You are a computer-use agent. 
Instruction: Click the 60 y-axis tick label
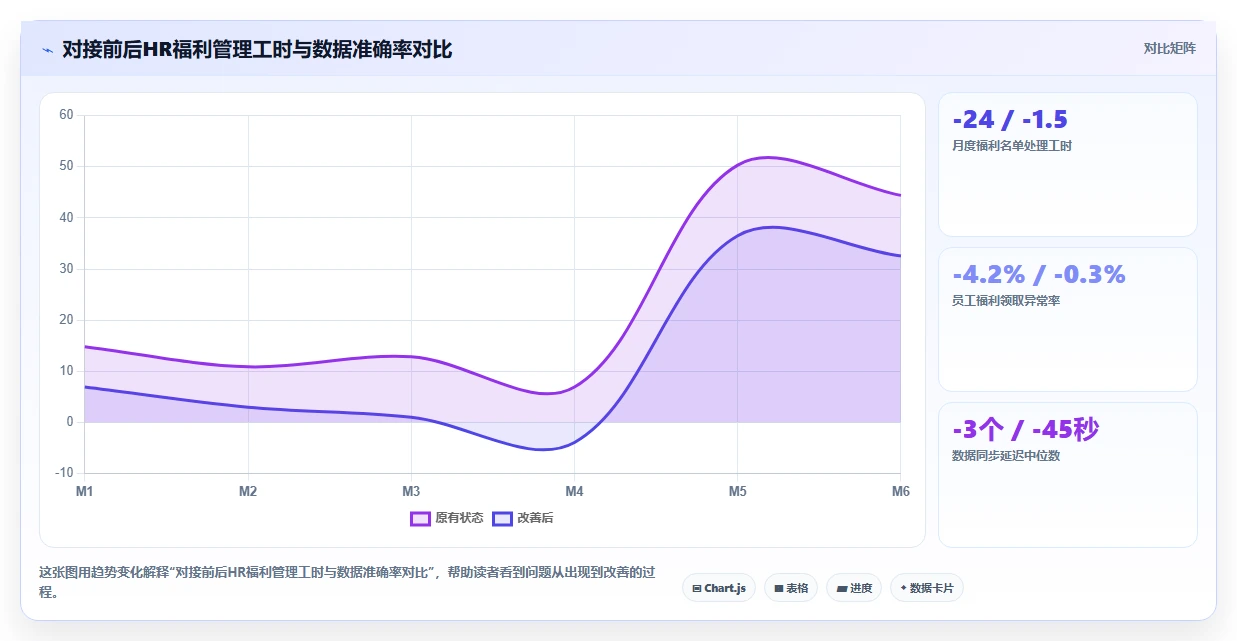click(66, 115)
